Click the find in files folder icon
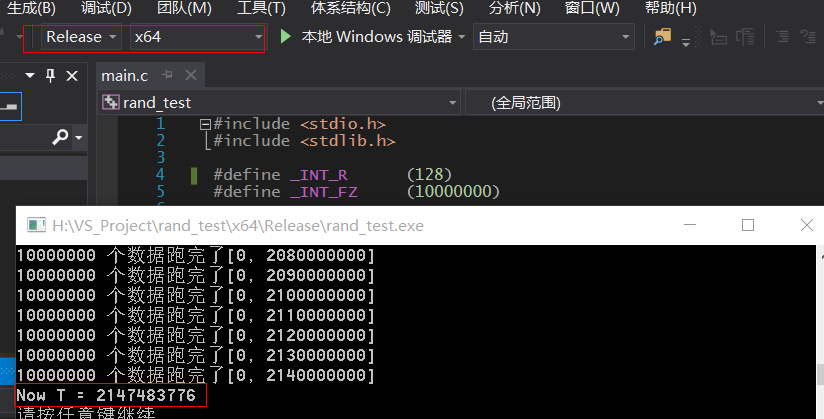Viewport: 824px width, 419px height. [x=663, y=36]
